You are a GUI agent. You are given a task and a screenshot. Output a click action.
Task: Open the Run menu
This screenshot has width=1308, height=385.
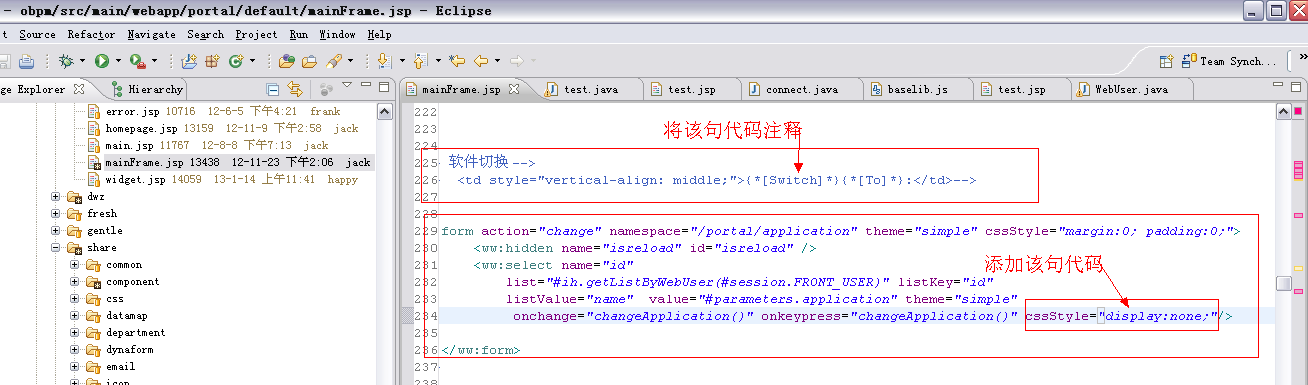298,34
